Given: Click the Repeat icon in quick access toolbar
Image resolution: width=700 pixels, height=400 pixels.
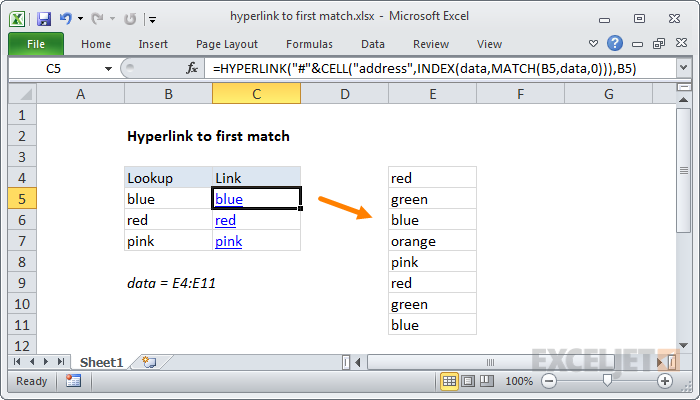Looking at the screenshot, I should (x=130, y=19).
